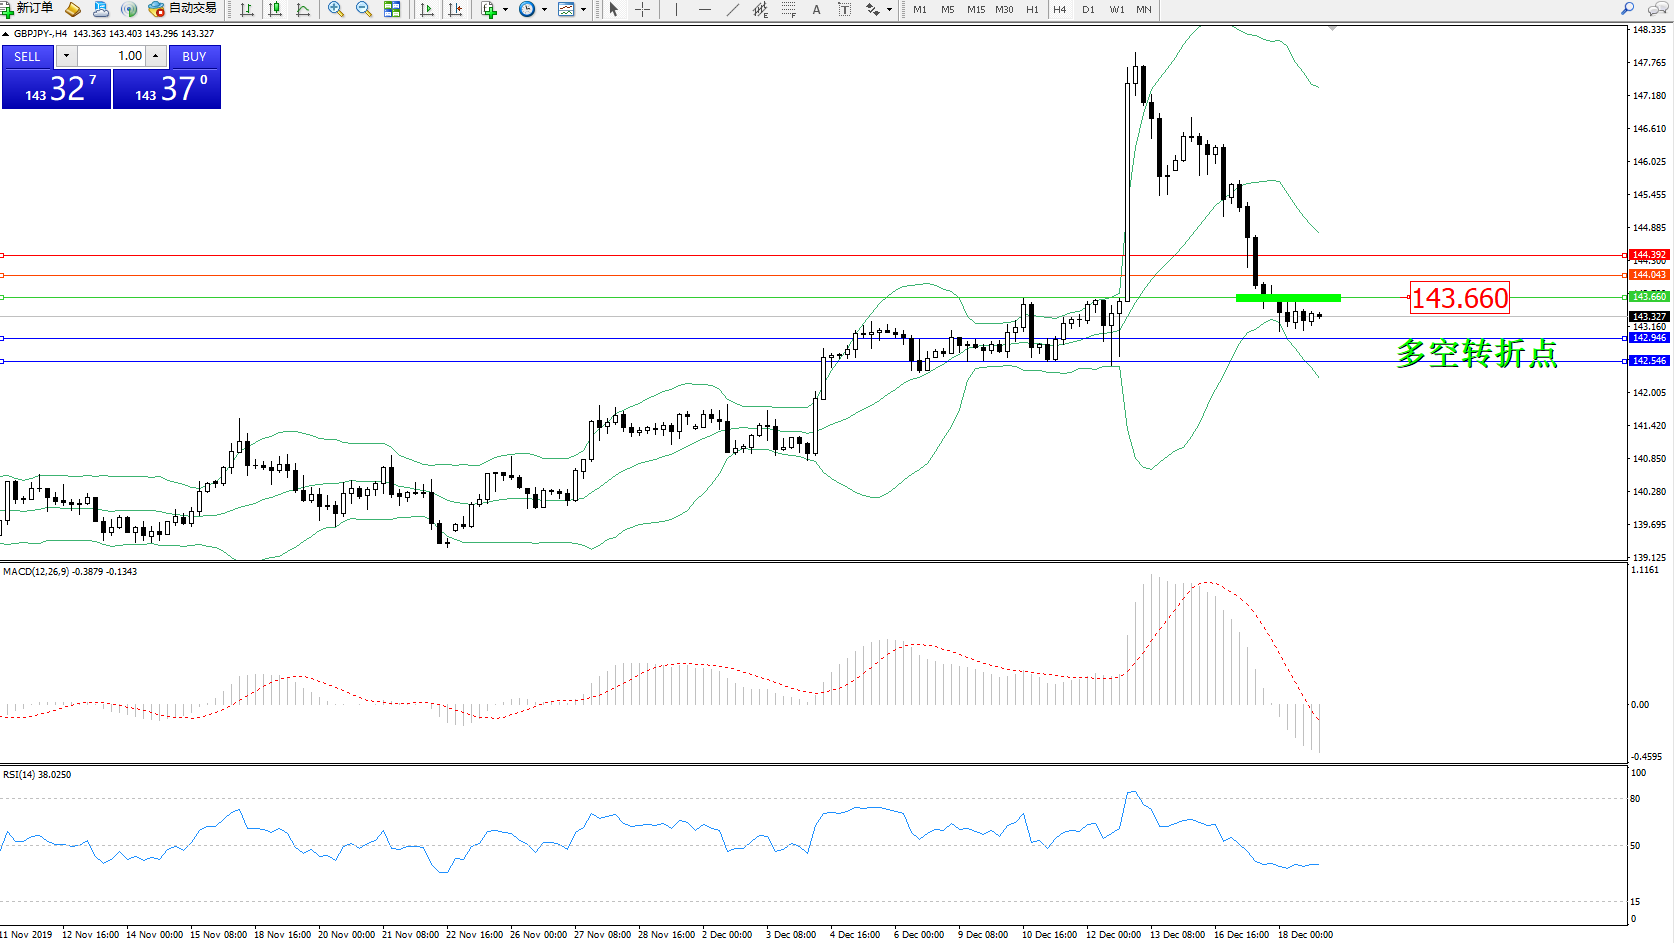This screenshot has height=943, width=1674.
Task: Select the crosshair cursor tool
Action: (x=642, y=9)
